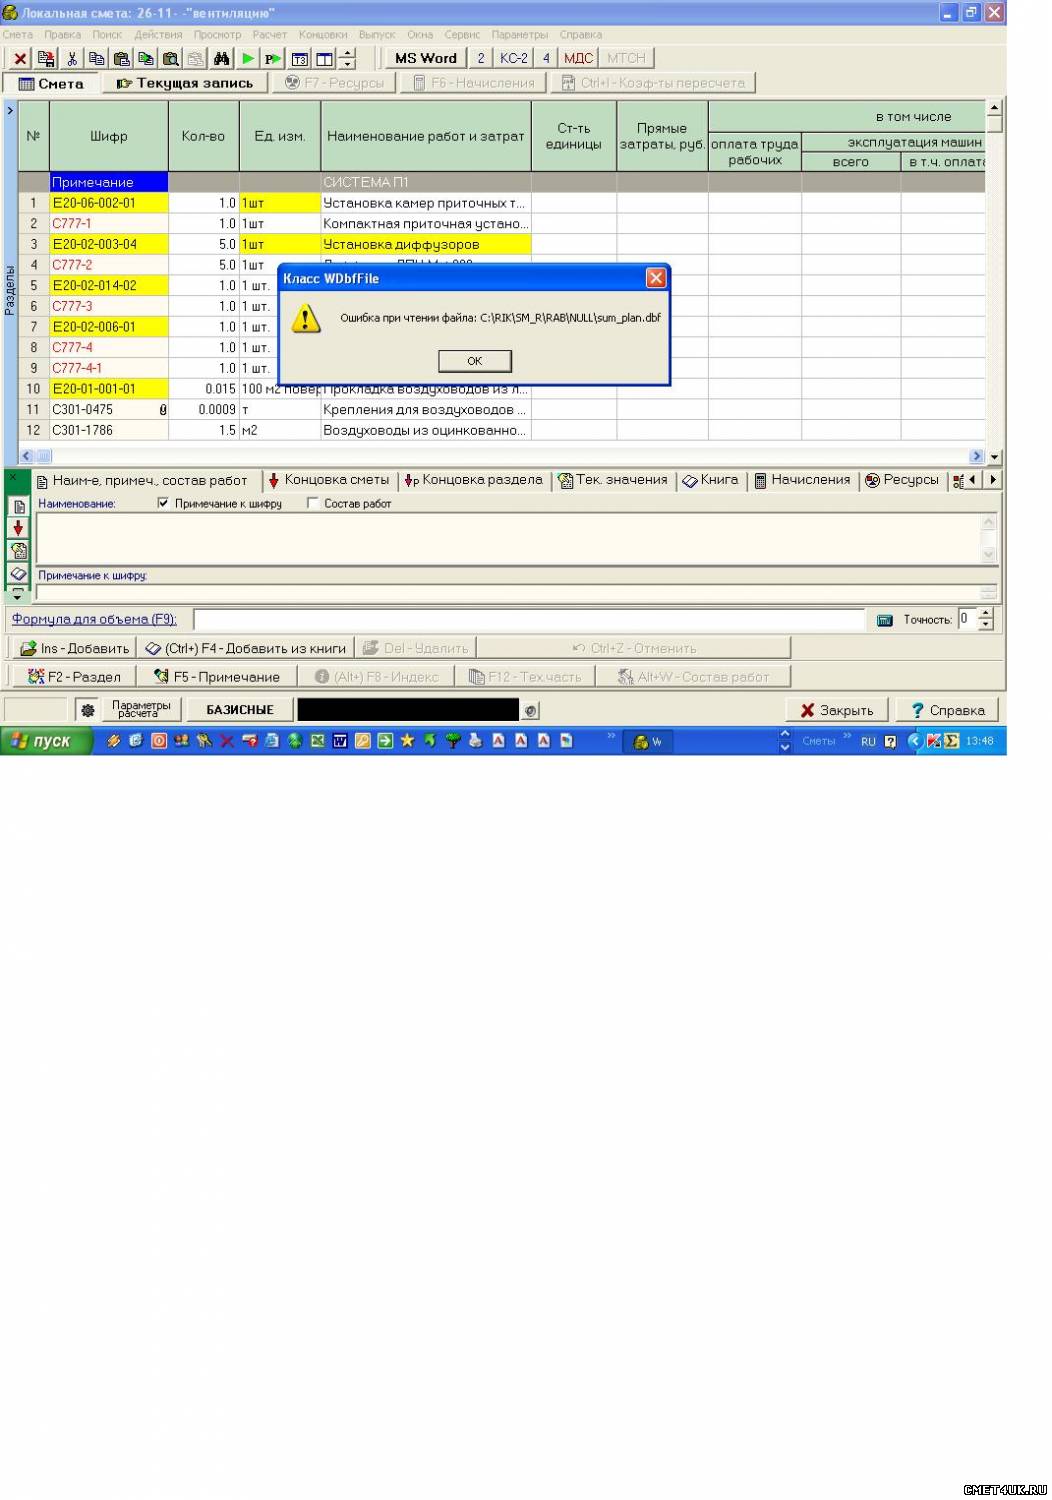This screenshot has width=1052, height=1500.
Task: Open the Ресурсы bottom tab
Action: (901, 480)
